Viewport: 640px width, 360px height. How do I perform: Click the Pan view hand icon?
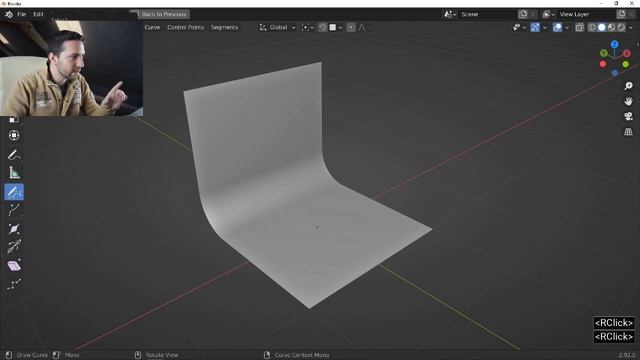point(628,101)
